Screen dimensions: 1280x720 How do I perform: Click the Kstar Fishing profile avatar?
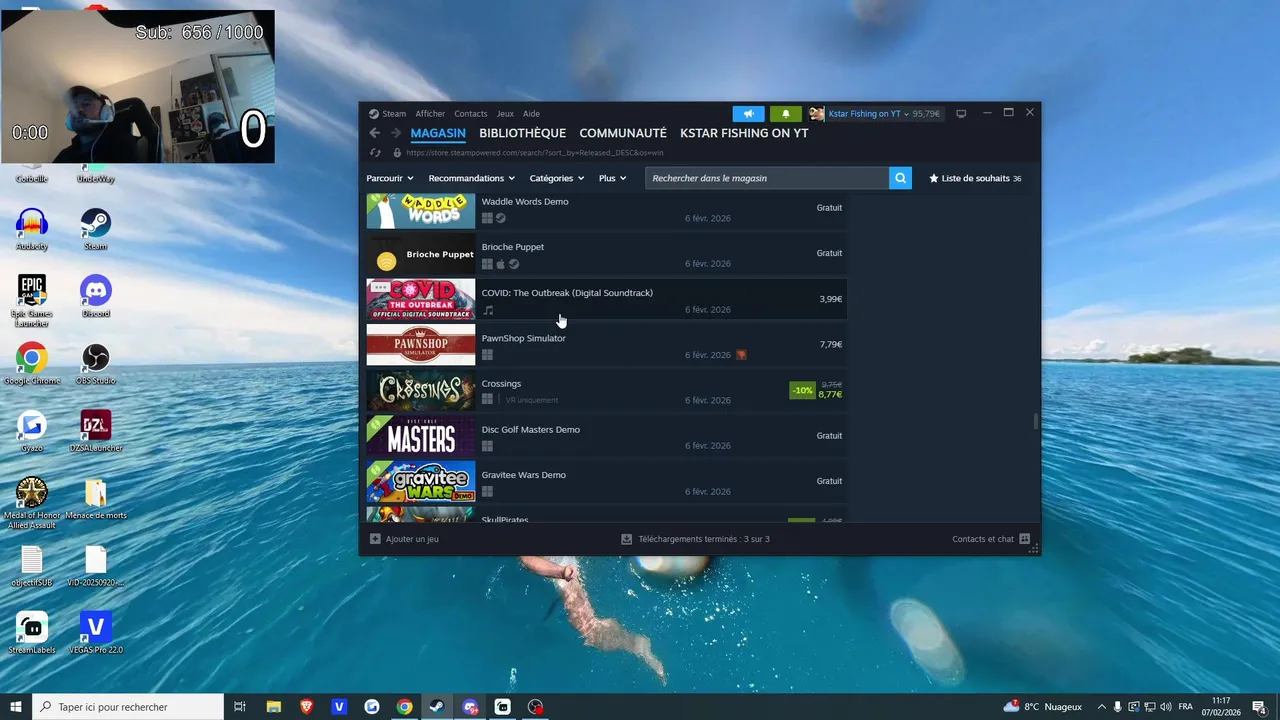(x=817, y=114)
